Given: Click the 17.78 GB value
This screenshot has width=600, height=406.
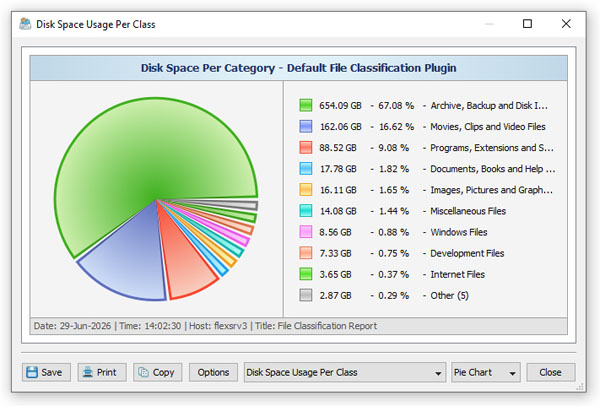Looking at the screenshot, I should (x=338, y=169).
